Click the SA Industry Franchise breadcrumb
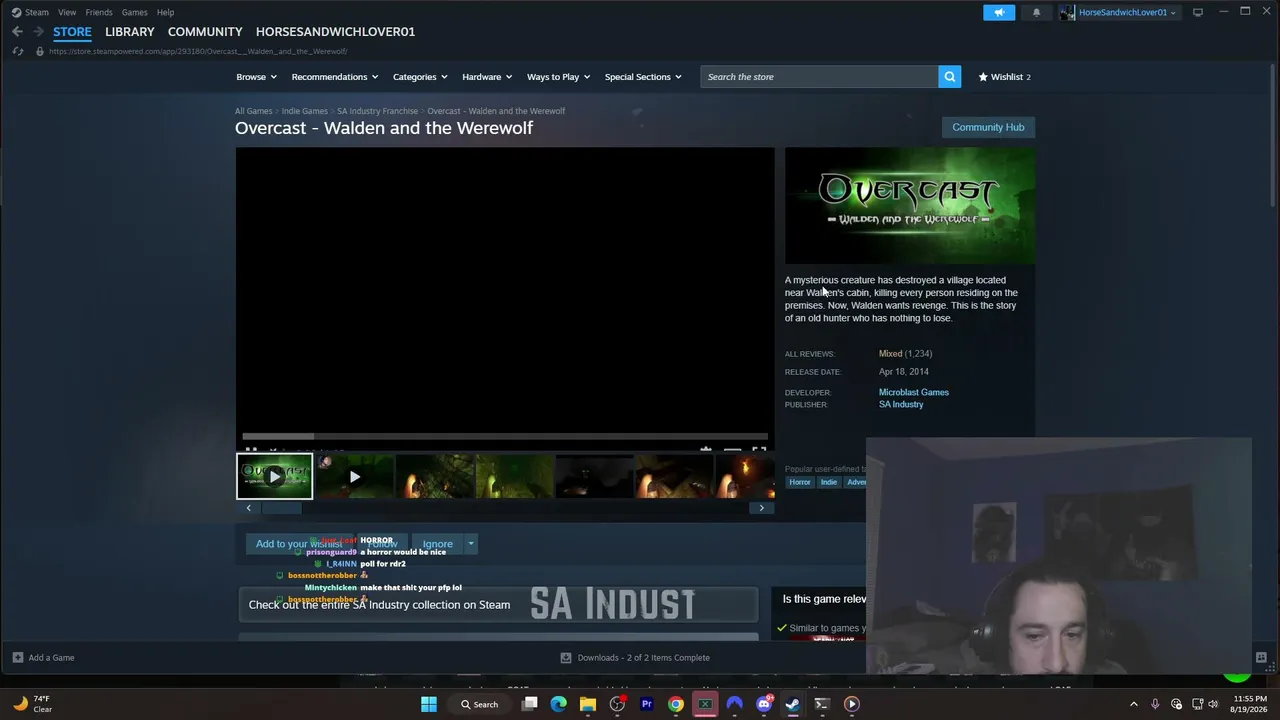 [377, 111]
